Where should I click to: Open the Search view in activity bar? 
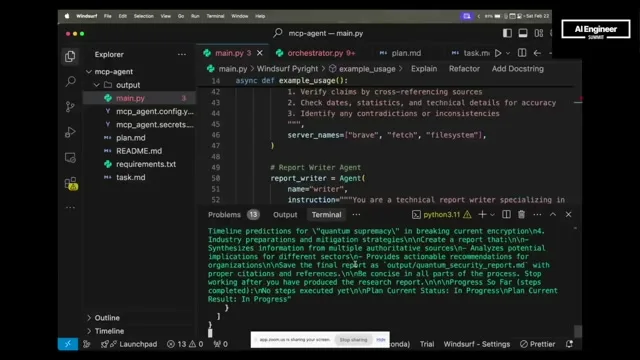pos(70,81)
